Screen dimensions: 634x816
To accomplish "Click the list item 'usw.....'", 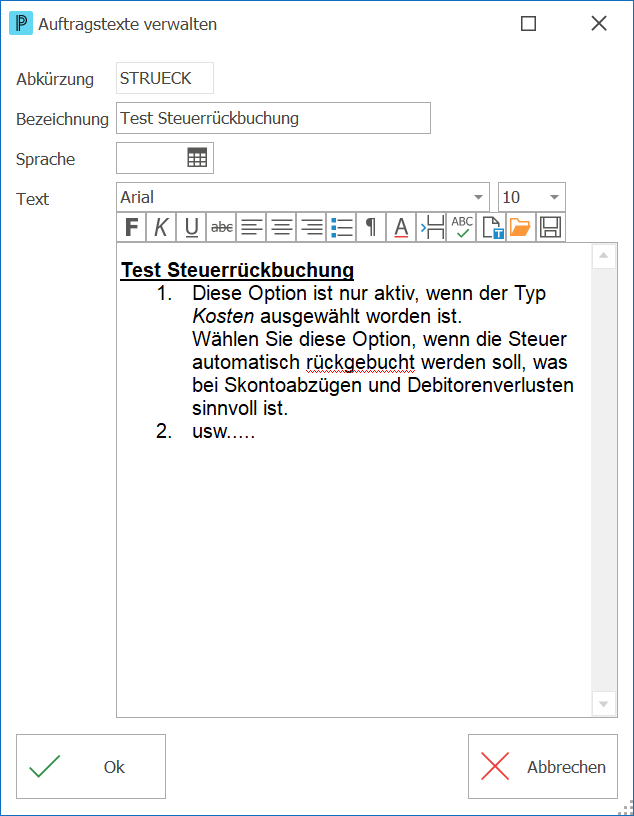I will point(224,431).
